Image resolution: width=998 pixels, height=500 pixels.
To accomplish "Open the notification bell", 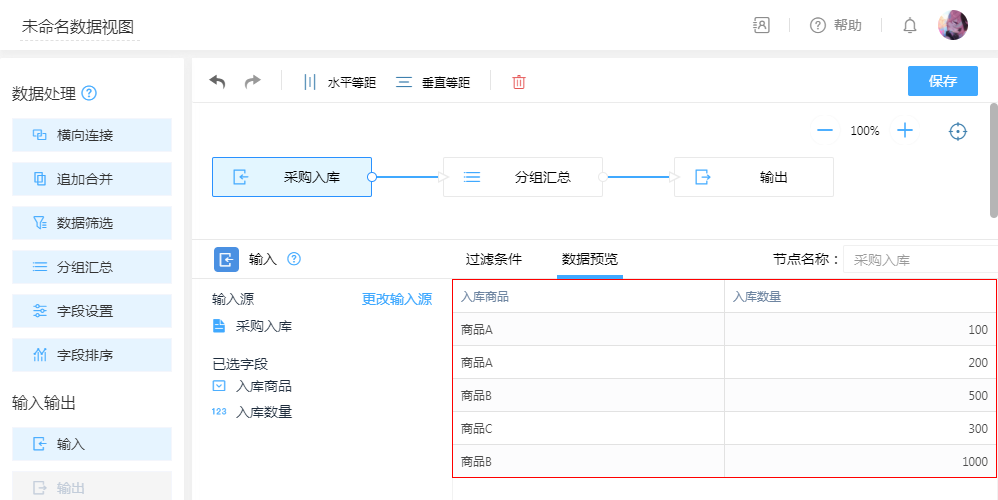I will coord(910,26).
